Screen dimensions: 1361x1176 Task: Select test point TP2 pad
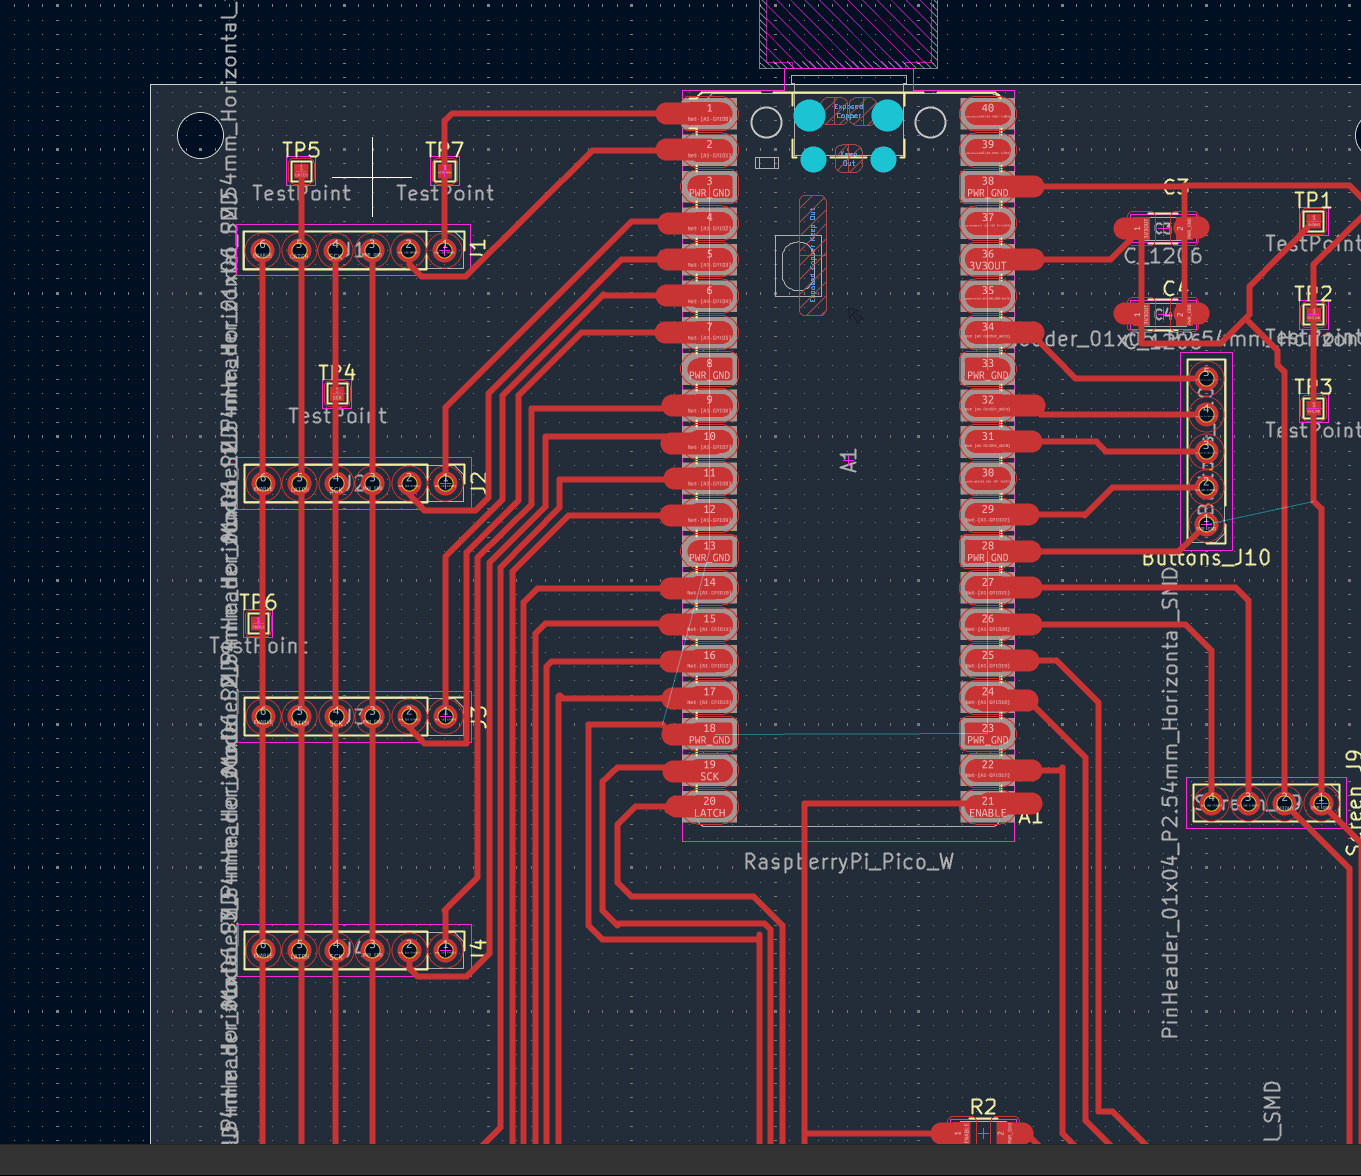[1314, 315]
